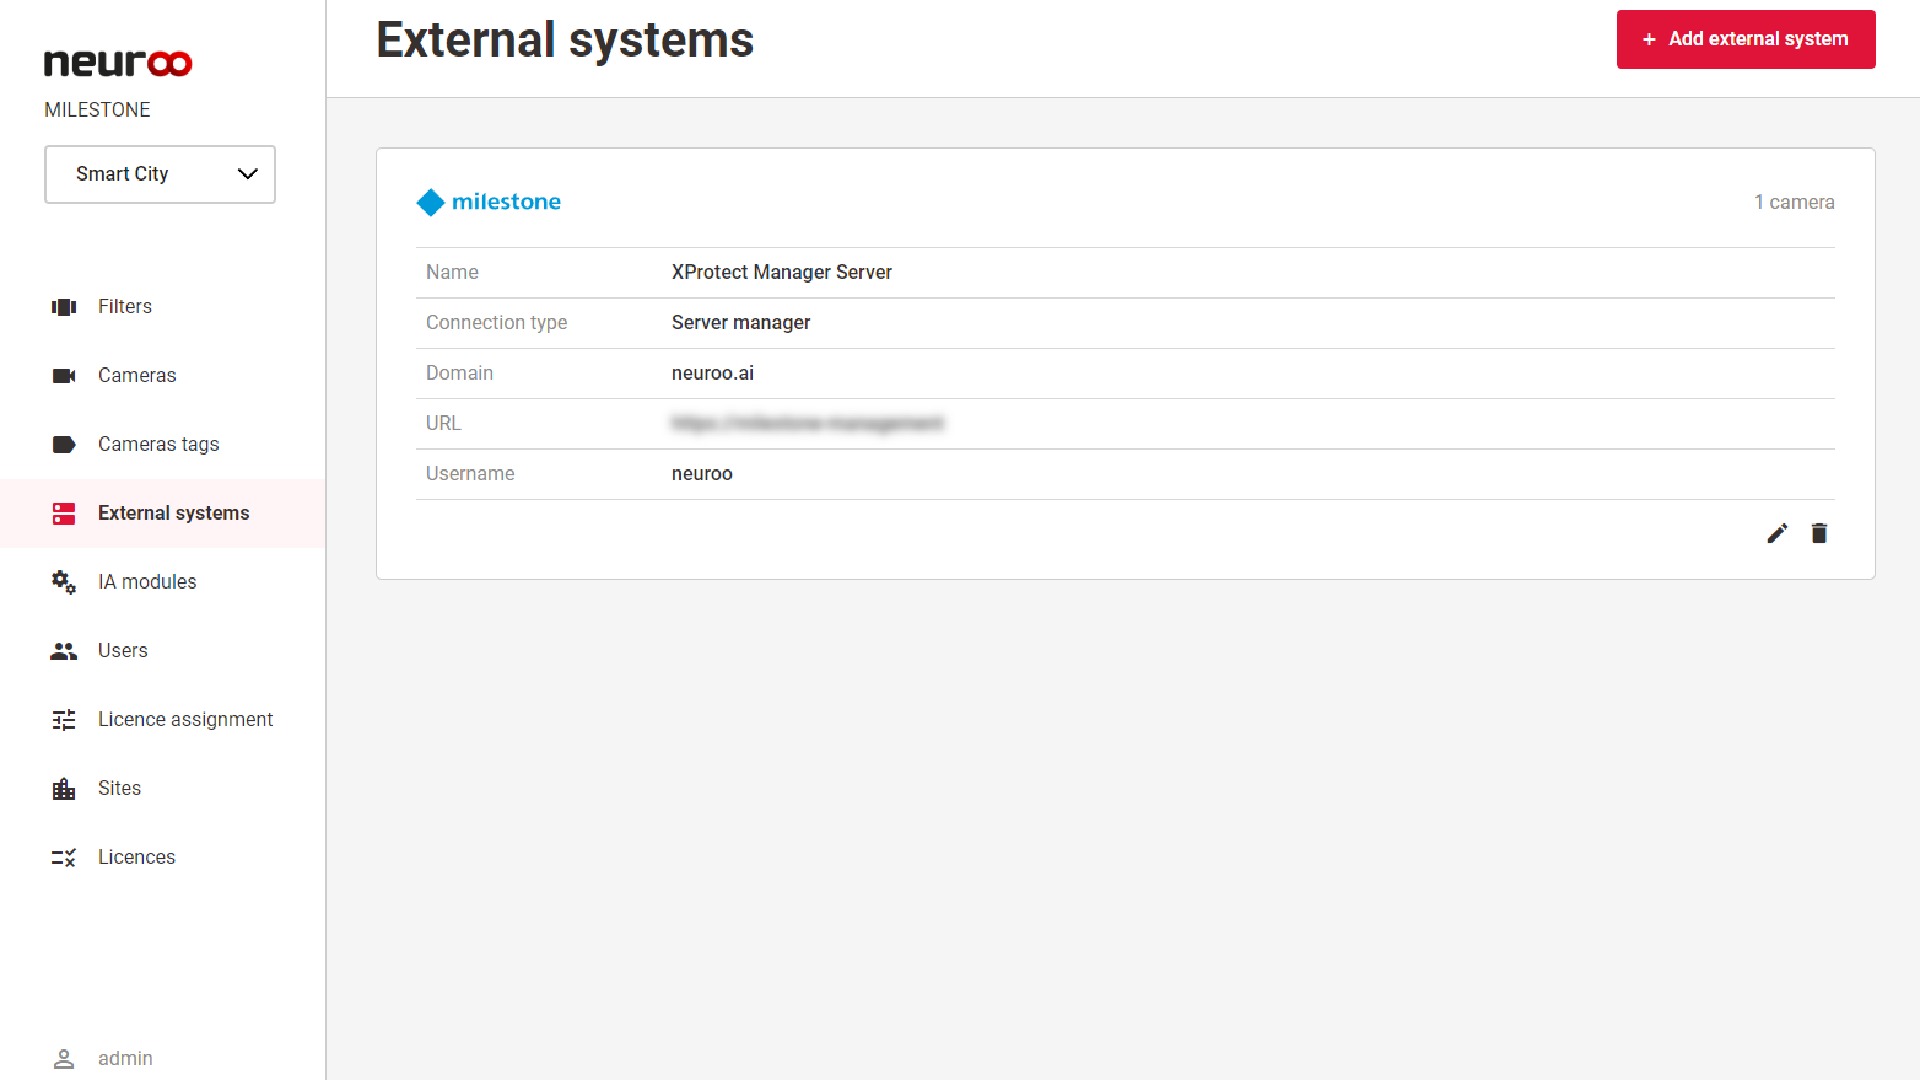The width and height of the screenshot is (1920, 1080).
Task: Select the Server manager connection type value
Action: coord(741,323)
